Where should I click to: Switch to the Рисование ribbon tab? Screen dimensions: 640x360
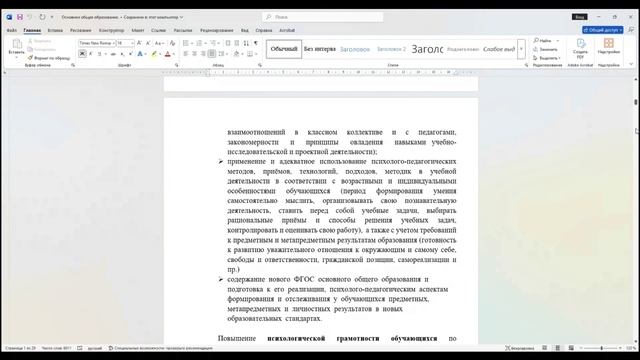[x=80, y=30]
